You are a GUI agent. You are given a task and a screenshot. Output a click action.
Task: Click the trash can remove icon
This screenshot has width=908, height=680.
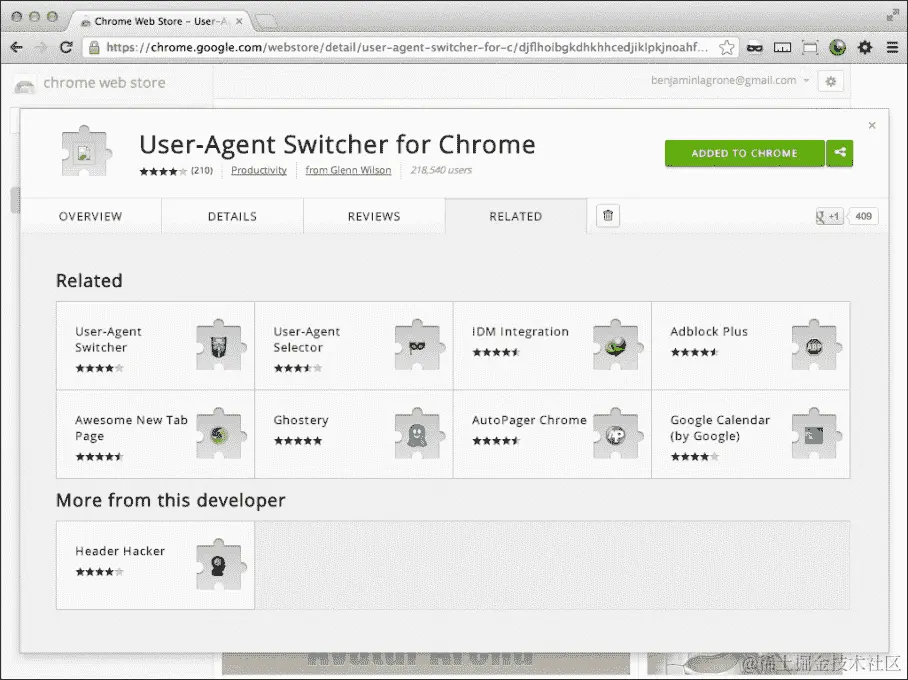point(608,216)
